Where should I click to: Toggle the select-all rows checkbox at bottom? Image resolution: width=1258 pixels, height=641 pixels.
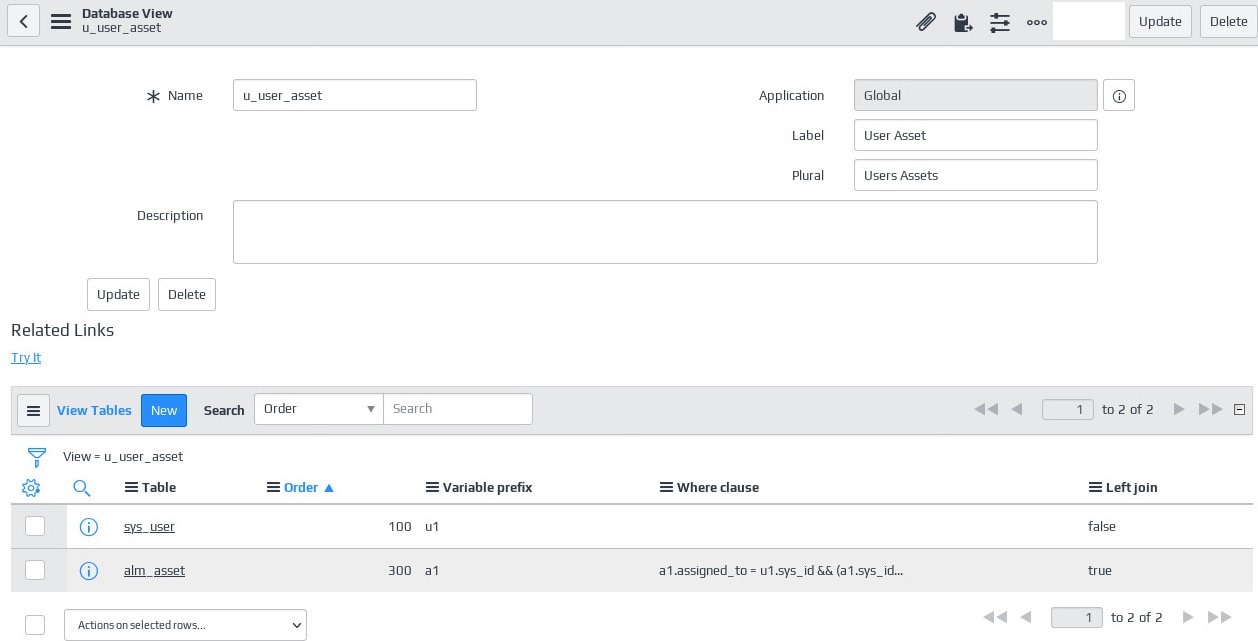(35, 625)
